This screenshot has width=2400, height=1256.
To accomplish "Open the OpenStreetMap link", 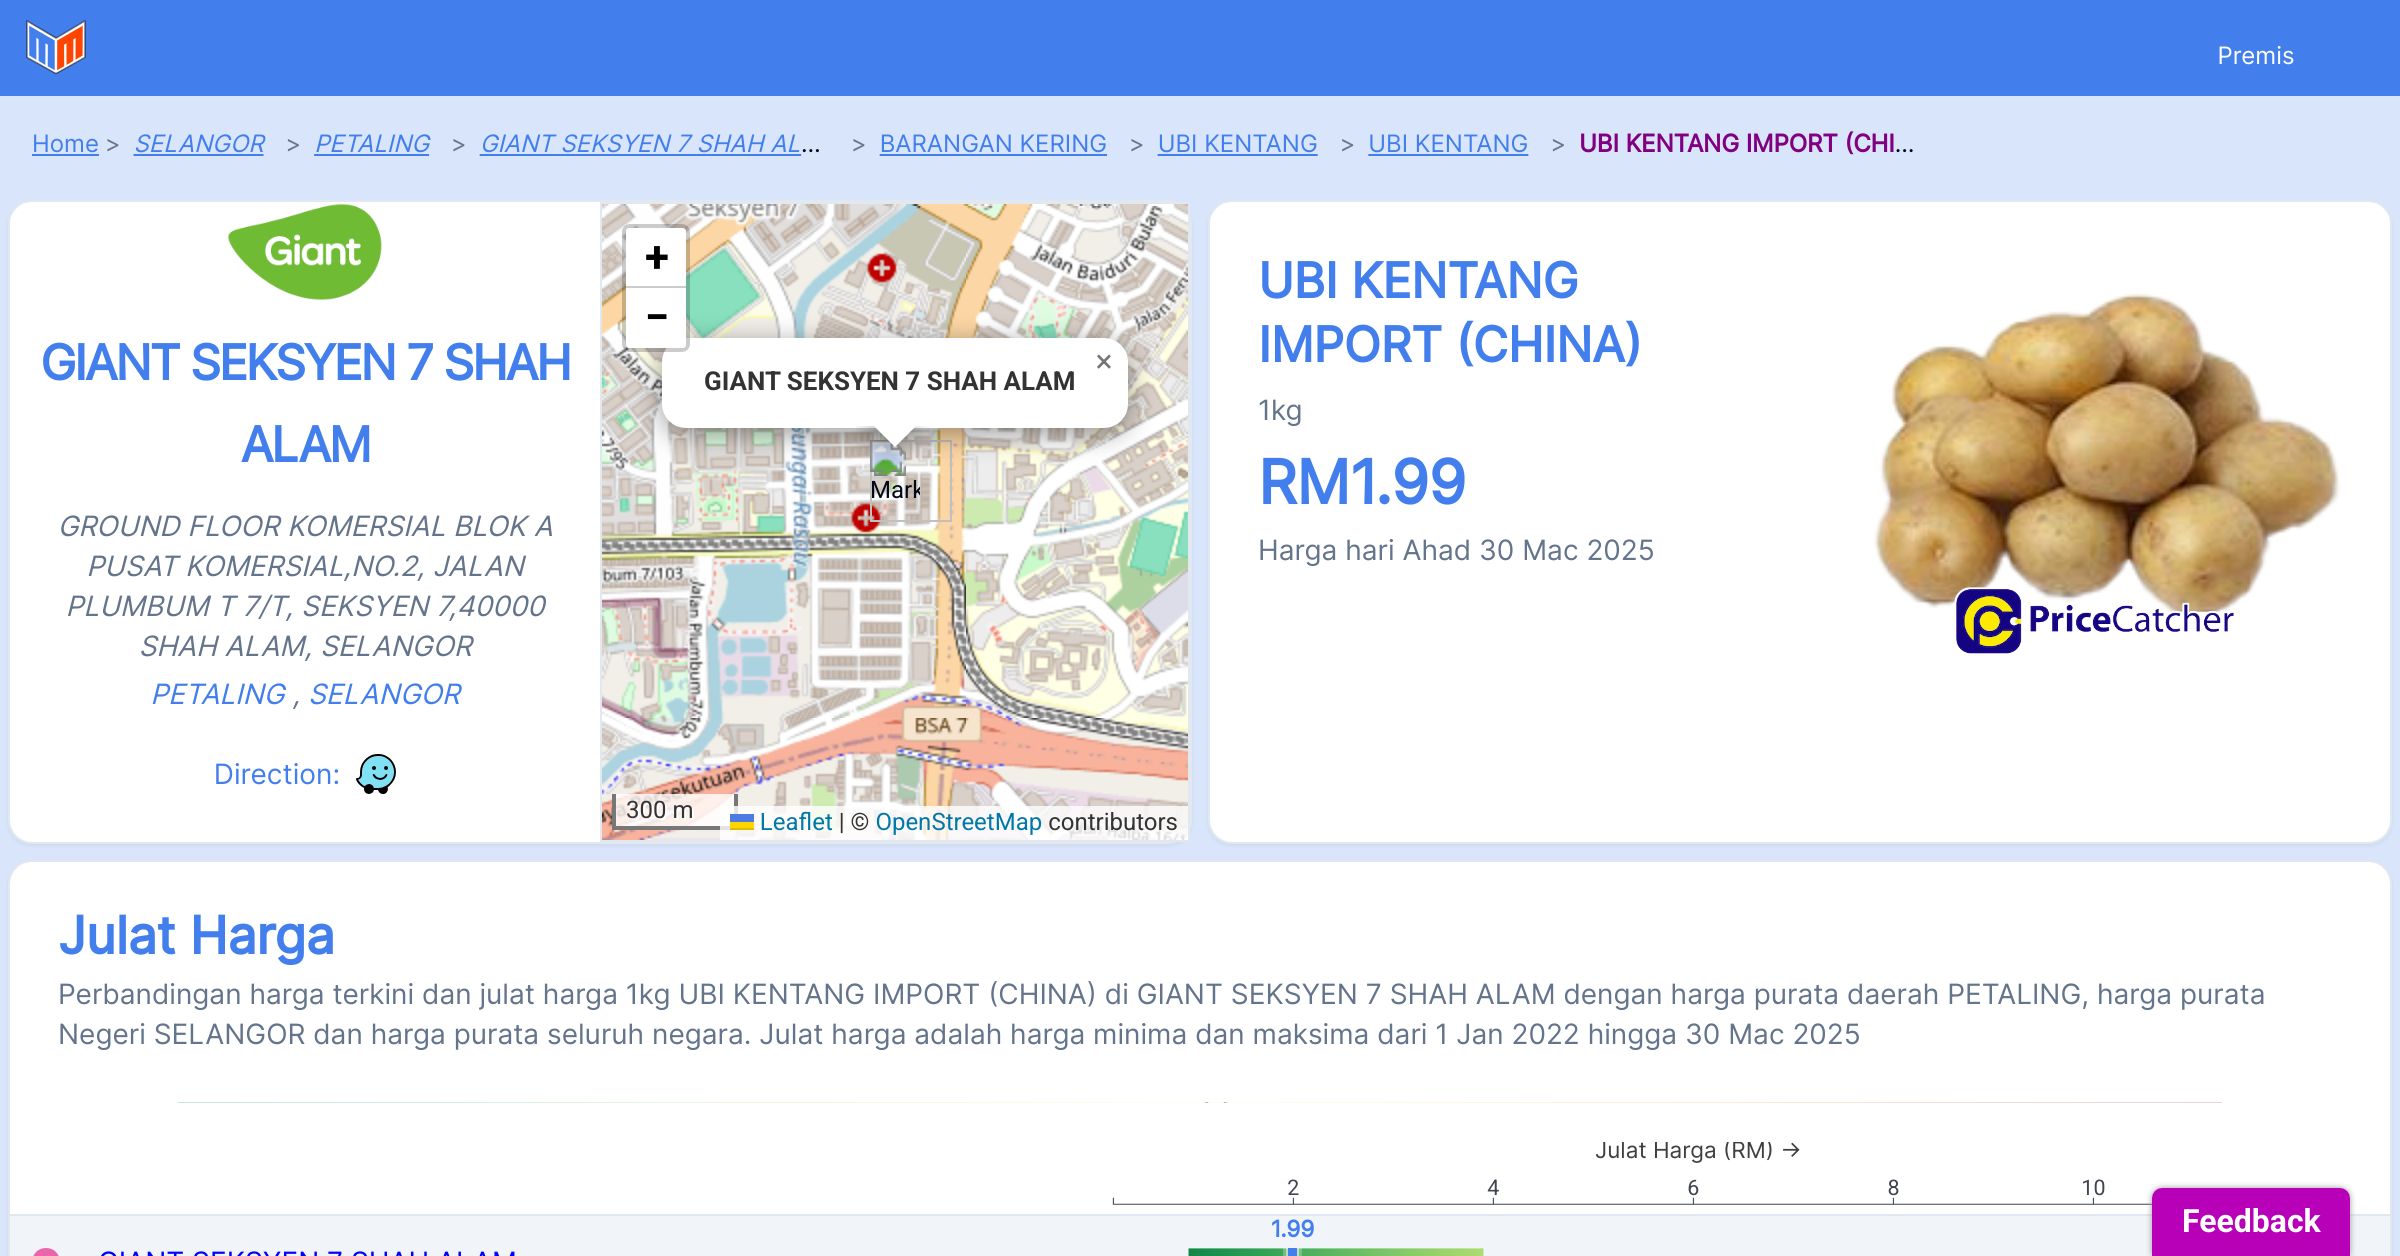I will (958, 822).
